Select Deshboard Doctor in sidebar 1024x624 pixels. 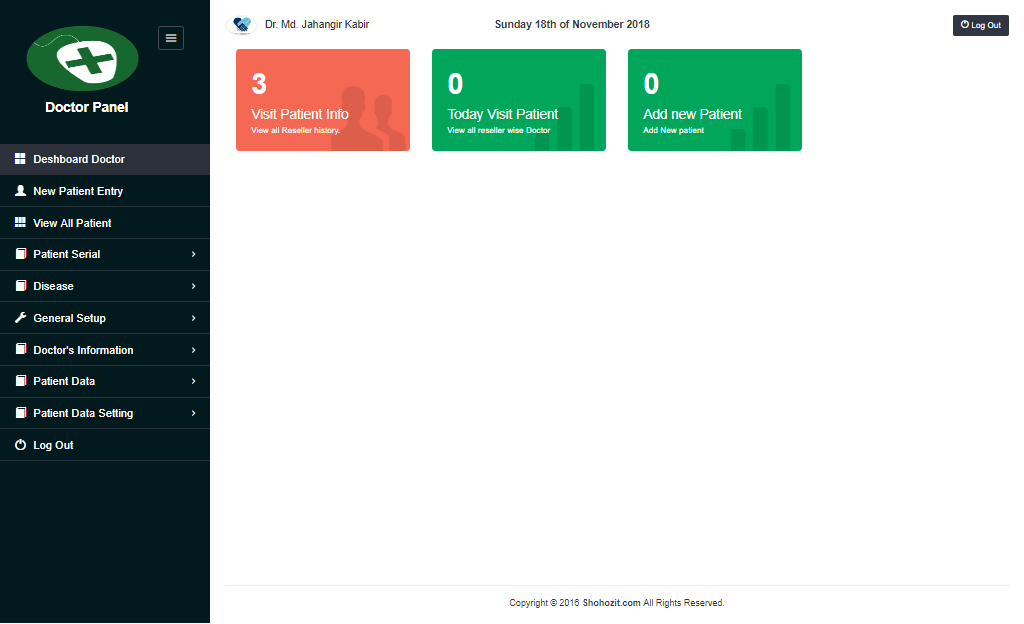pyautogui.click(x=79, y=159)
